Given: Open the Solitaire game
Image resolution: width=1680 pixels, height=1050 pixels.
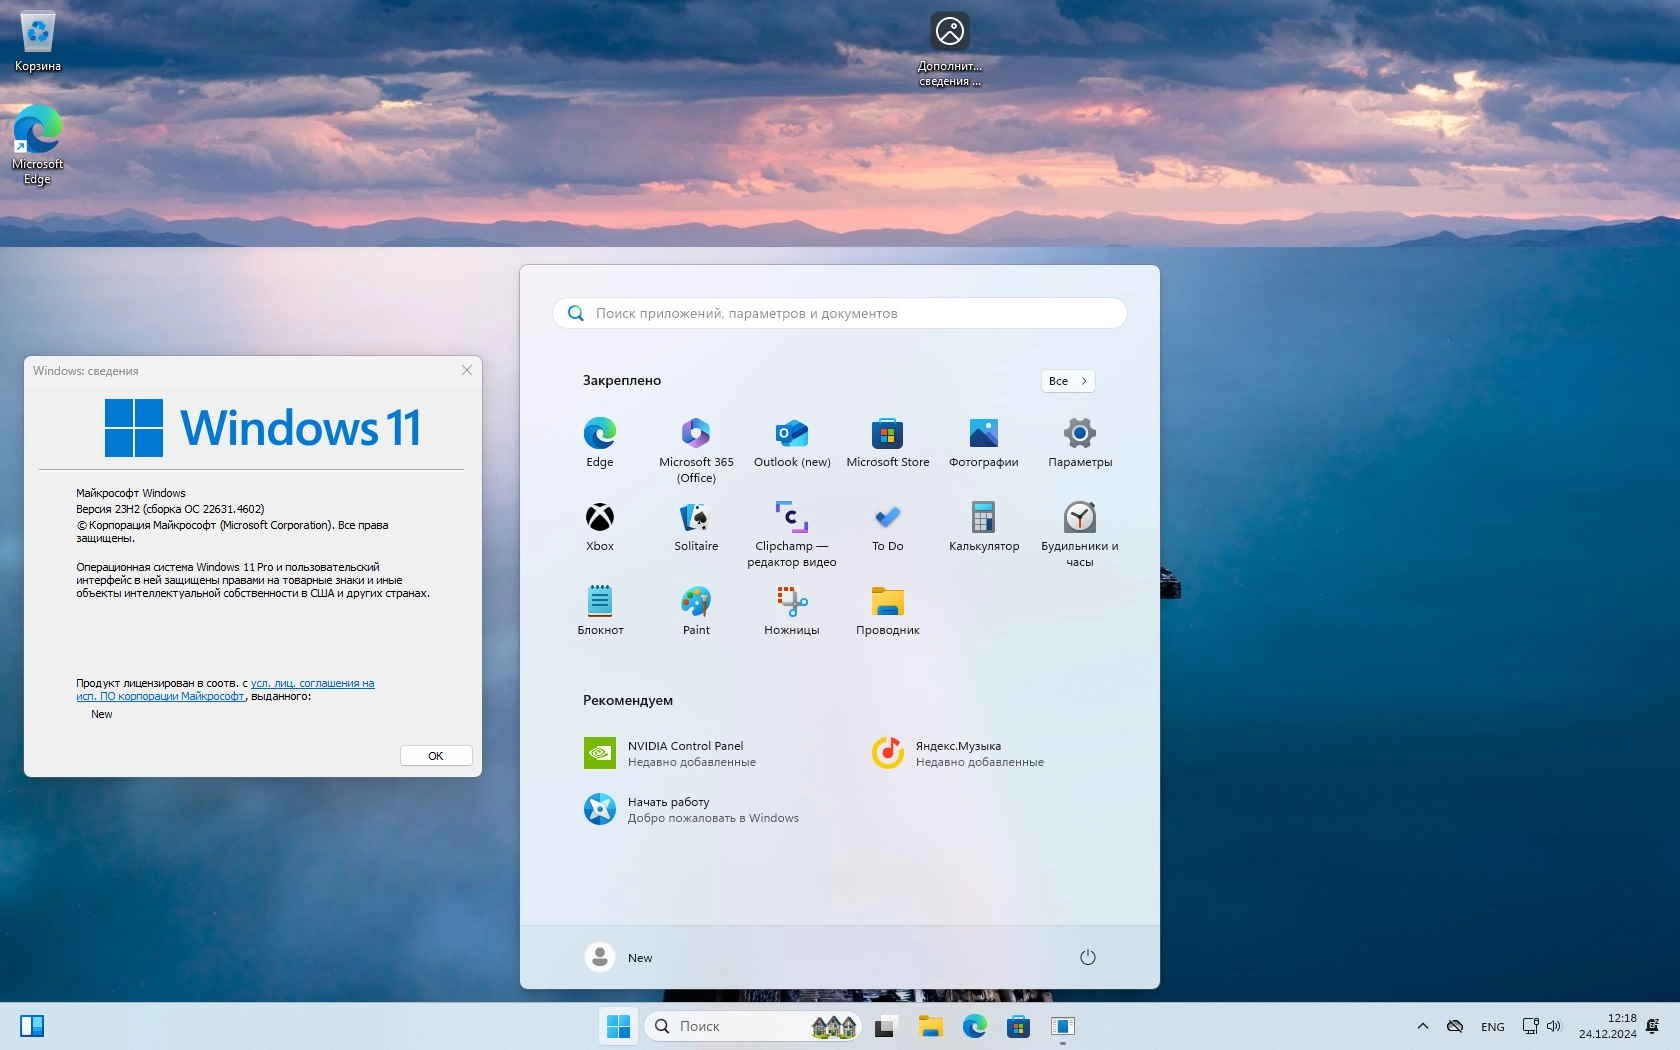Looking at the screenshot, I should click(696, 526).
